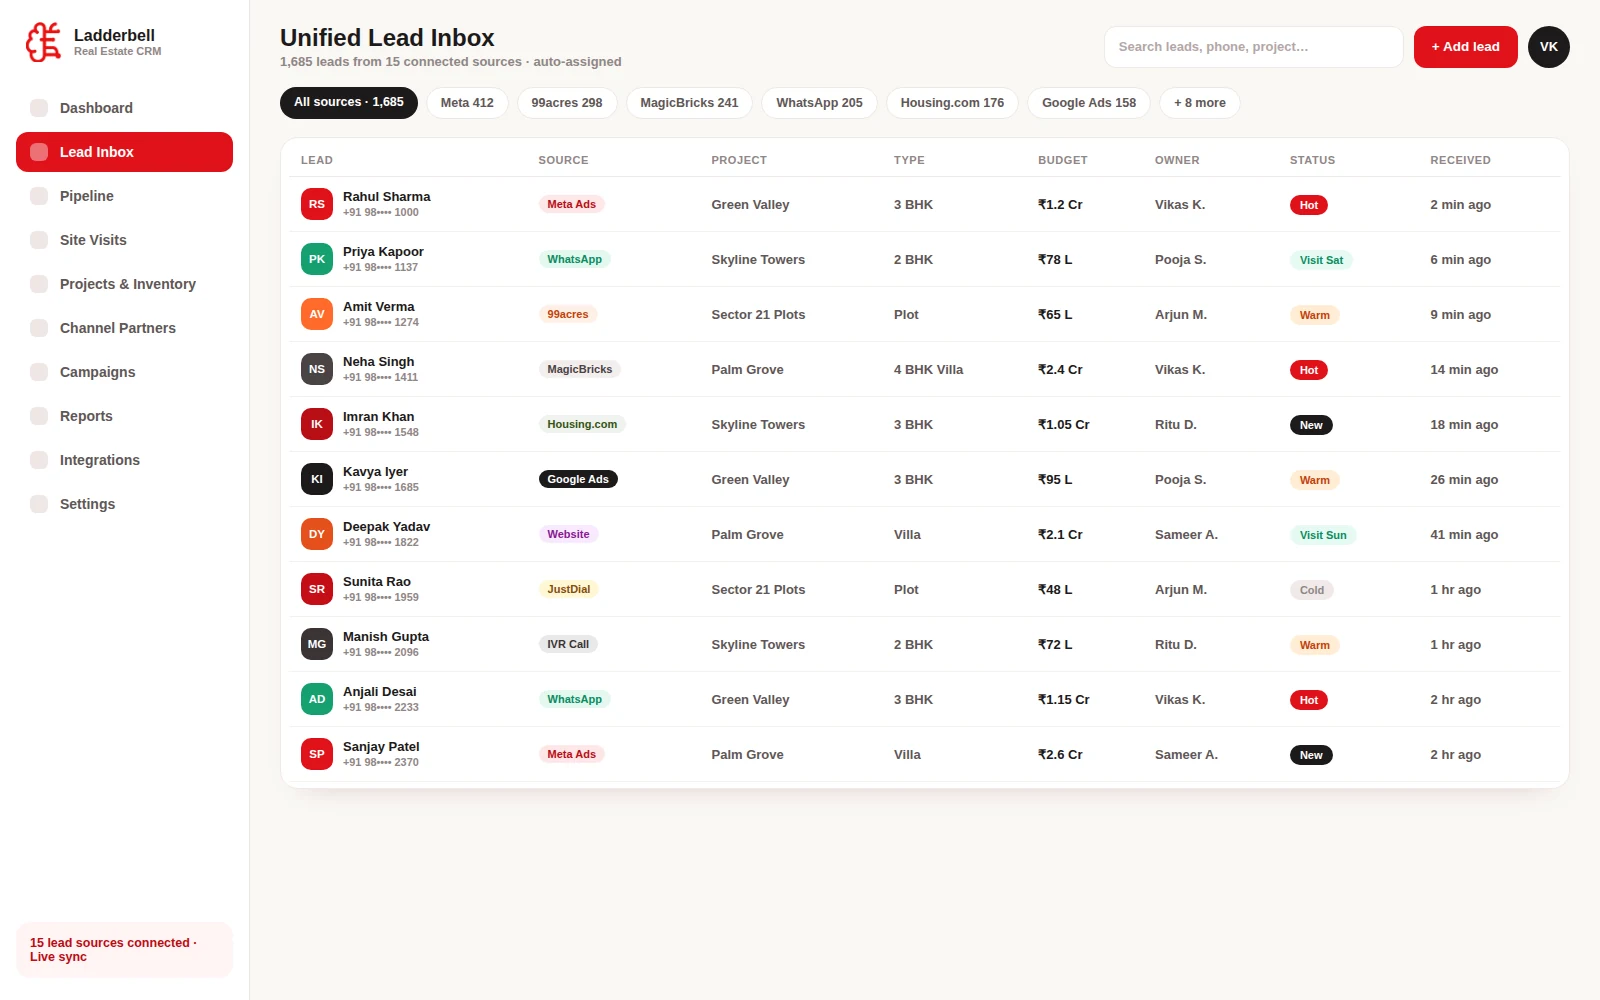The height and width of the screenshot is (1000, 1600).
Task: Filter leads by MagicBricks 241
Action: point(689,103)
